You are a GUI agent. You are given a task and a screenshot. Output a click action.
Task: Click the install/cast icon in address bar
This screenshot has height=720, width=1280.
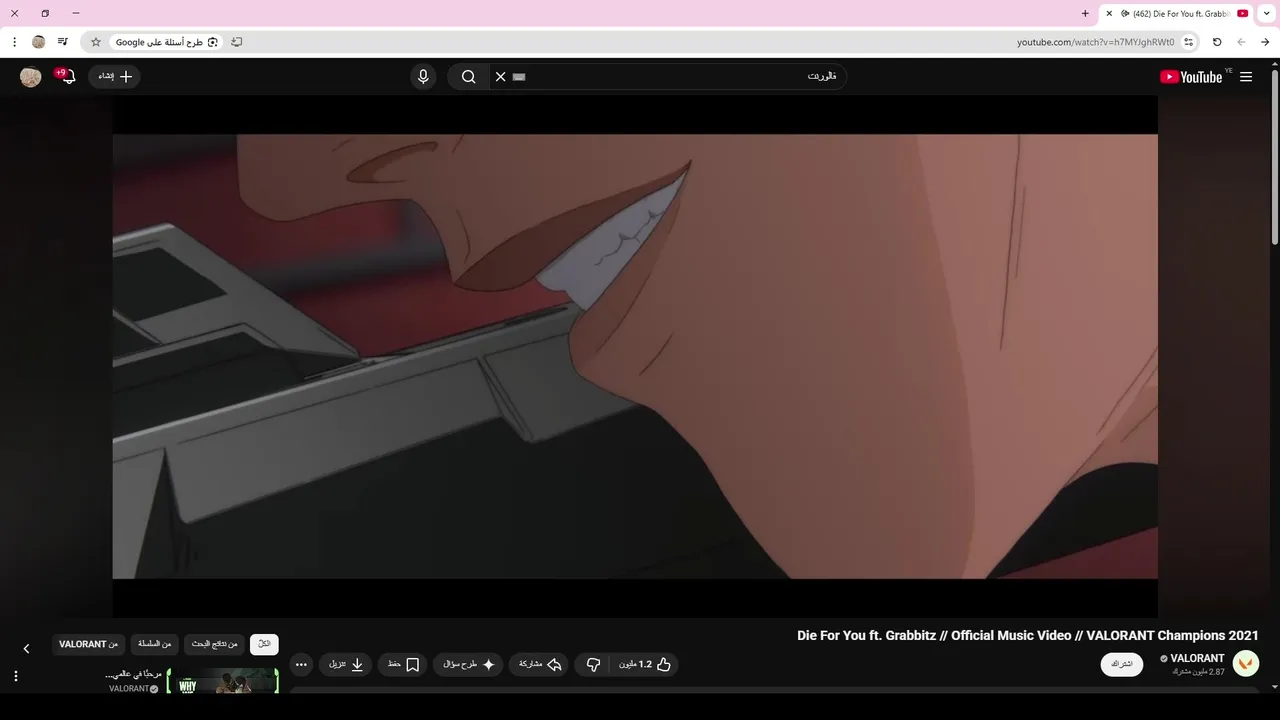[237, 42]
